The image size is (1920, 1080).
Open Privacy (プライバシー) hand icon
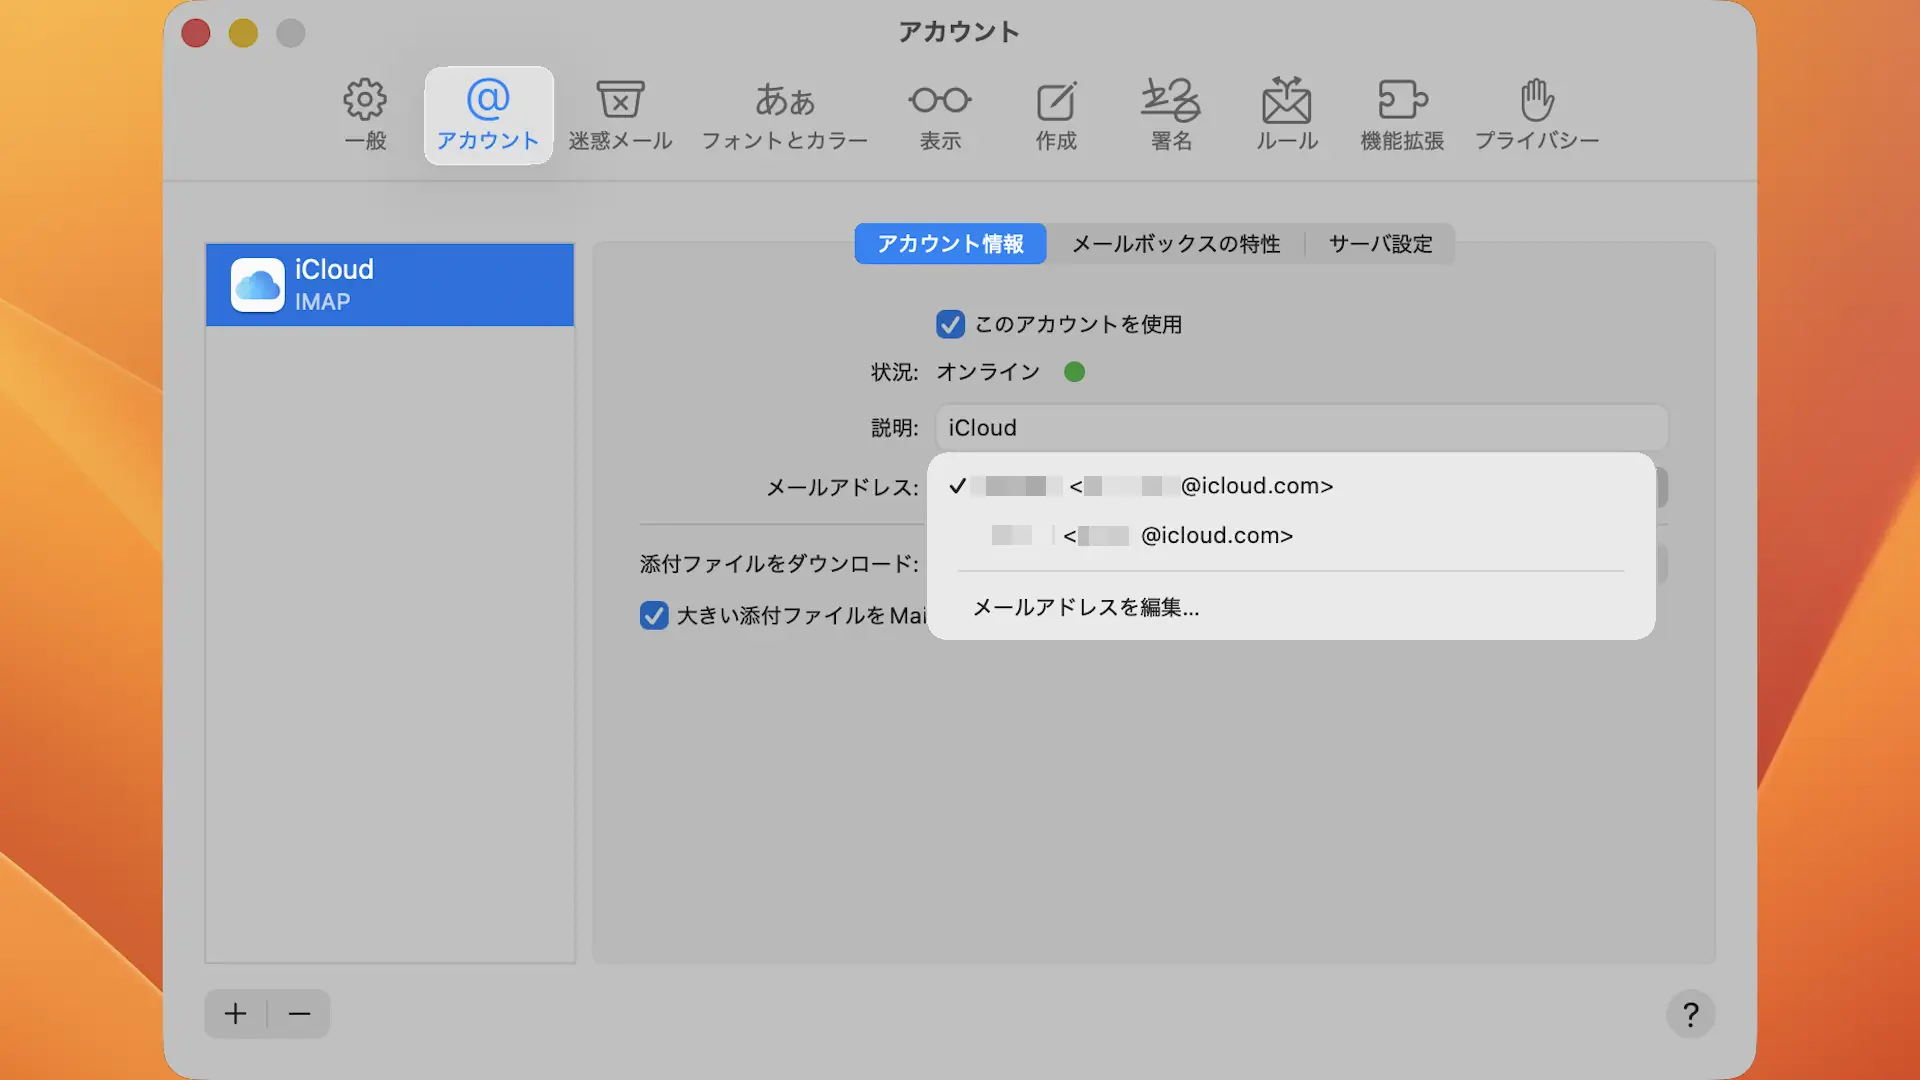tap(1537, 114)
